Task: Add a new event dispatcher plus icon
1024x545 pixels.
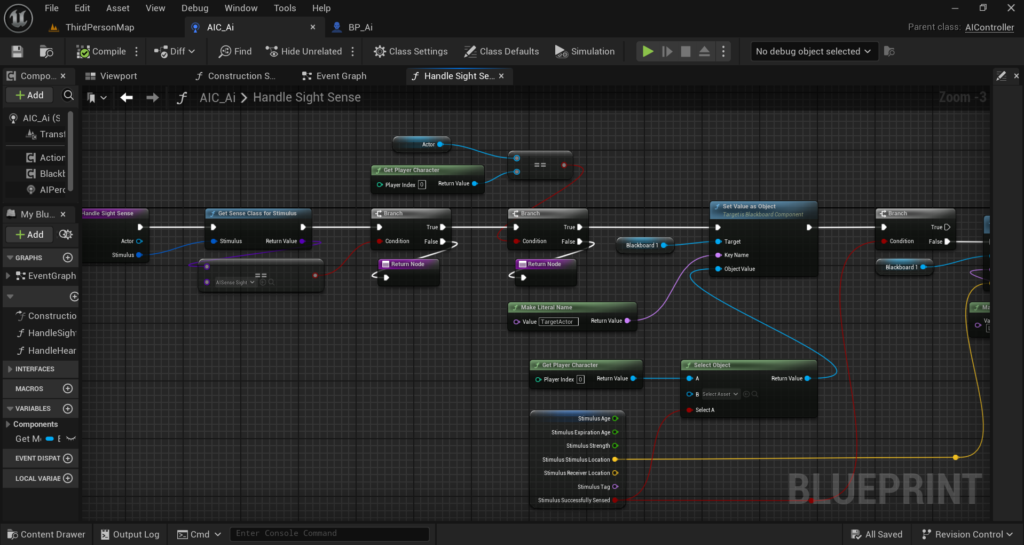Action: coord(67,458)
